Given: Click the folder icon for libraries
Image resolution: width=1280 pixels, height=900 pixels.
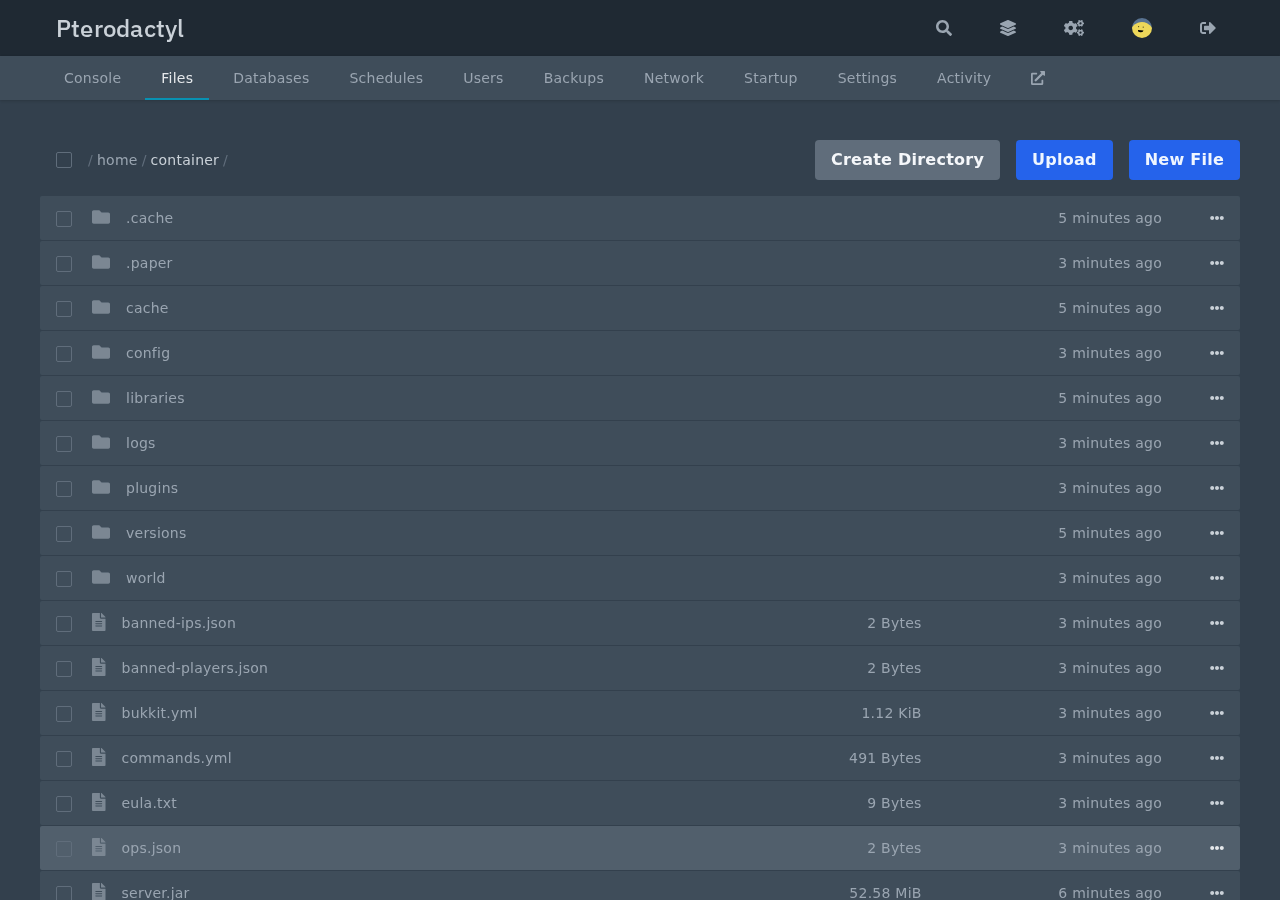Looking at the screenshot, I should 101,397.
